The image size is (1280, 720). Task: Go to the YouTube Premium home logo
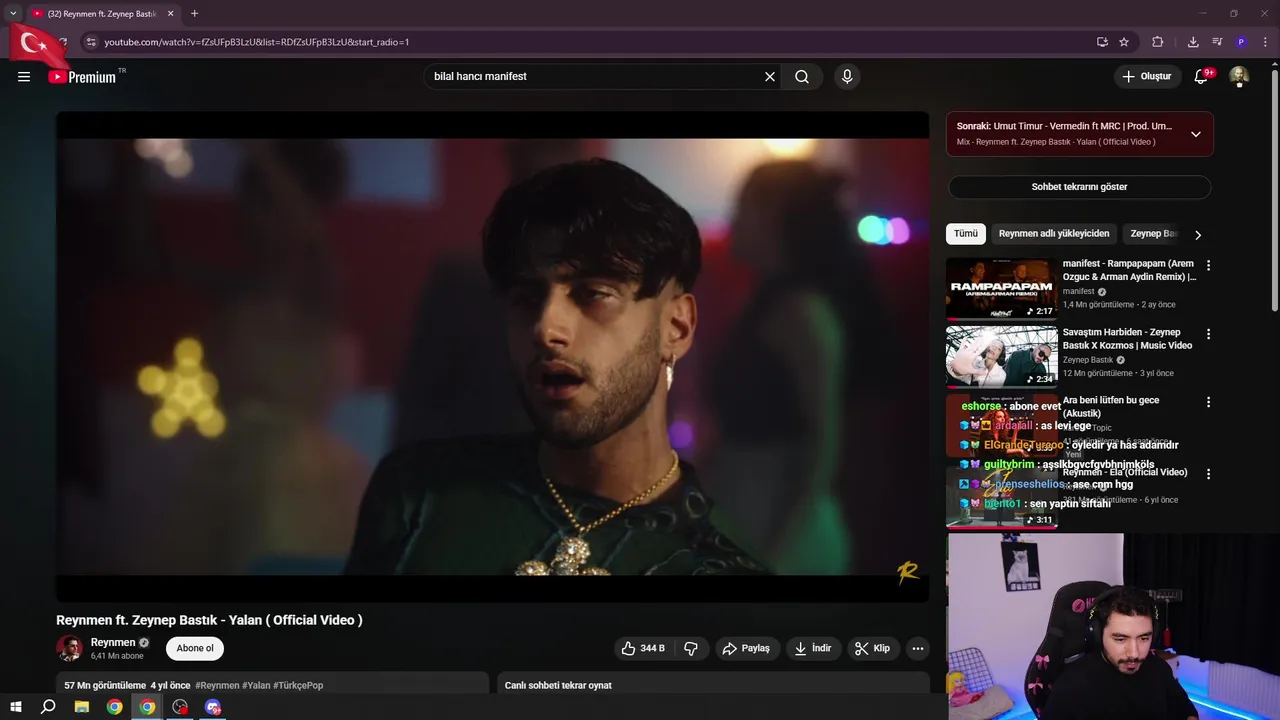tap(82, 77)
